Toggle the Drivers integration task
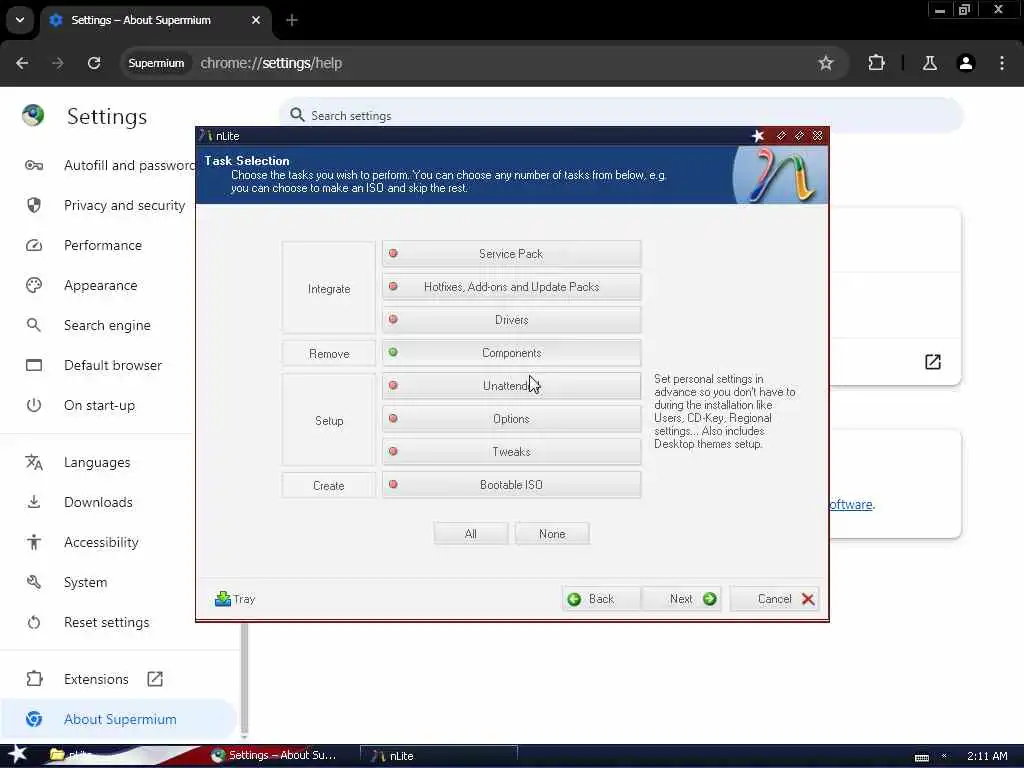Image resolution: width=1024 pixels, height=768 pixels. pos(511,320)
